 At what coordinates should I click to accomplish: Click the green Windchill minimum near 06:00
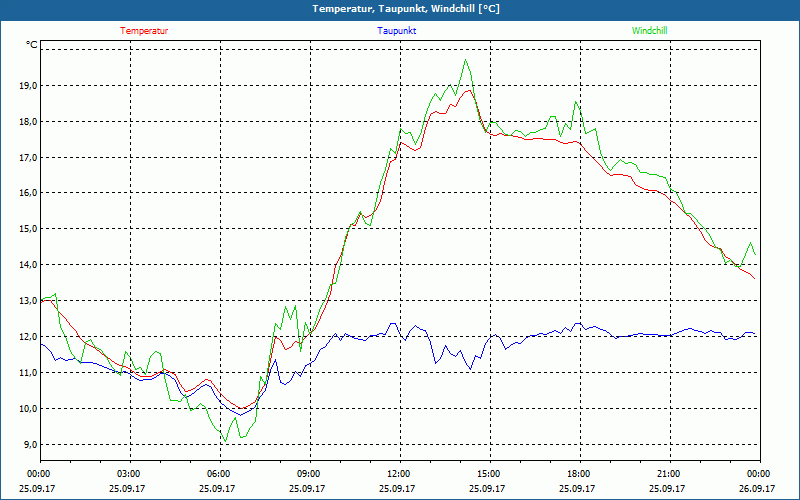tap(226, 441)
